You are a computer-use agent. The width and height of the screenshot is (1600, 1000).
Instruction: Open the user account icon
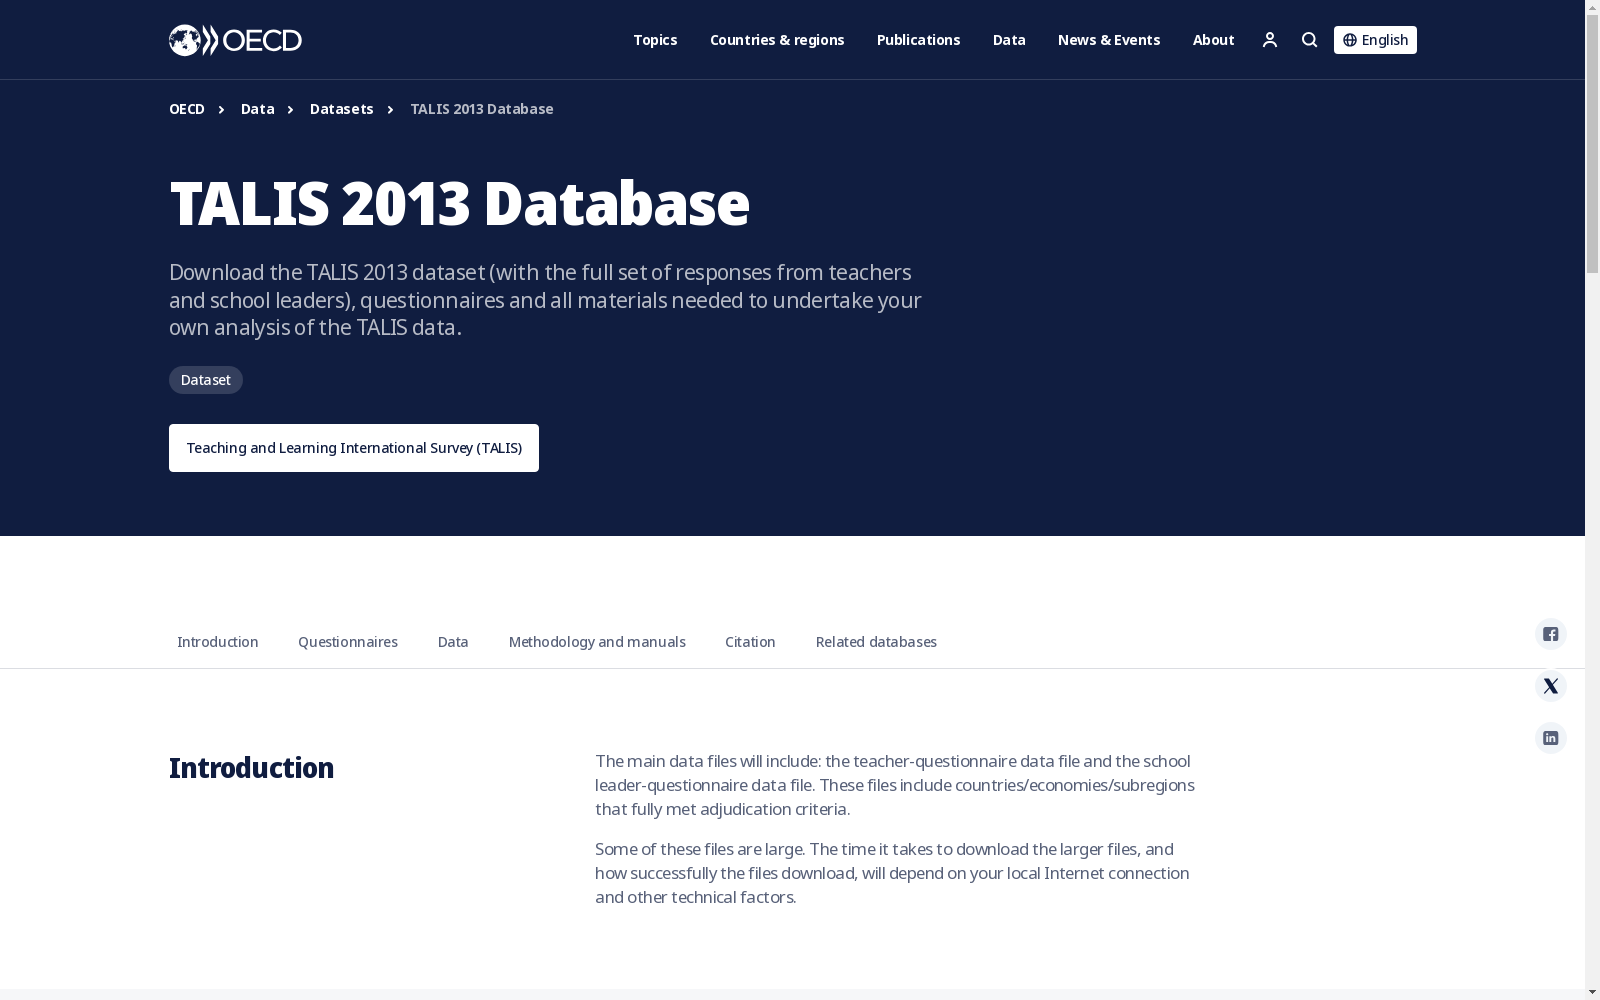(x=1270, y=40)
